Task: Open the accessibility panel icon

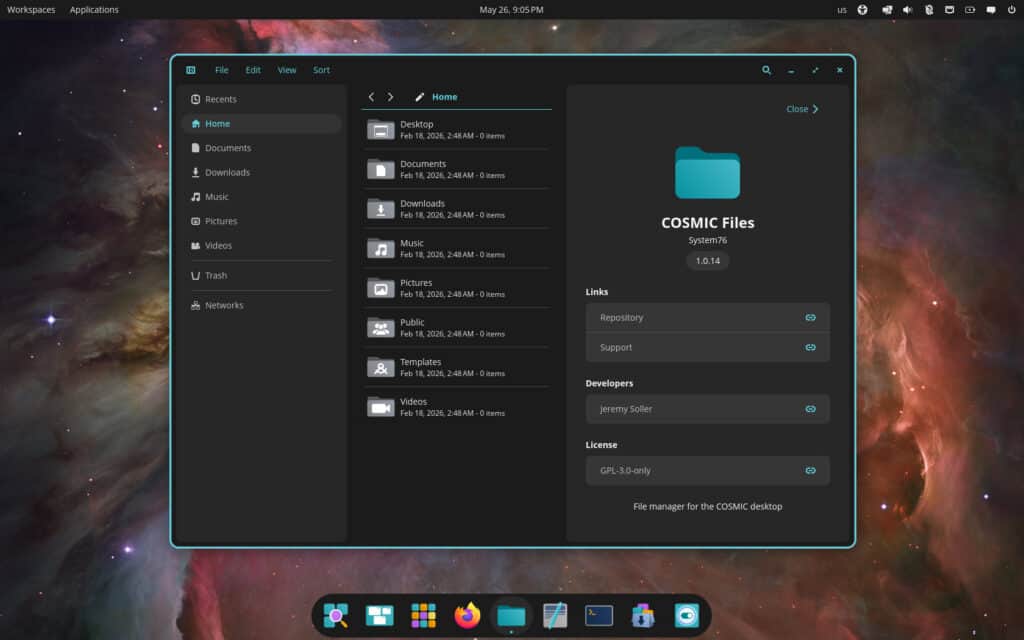Action: [862, 10]
